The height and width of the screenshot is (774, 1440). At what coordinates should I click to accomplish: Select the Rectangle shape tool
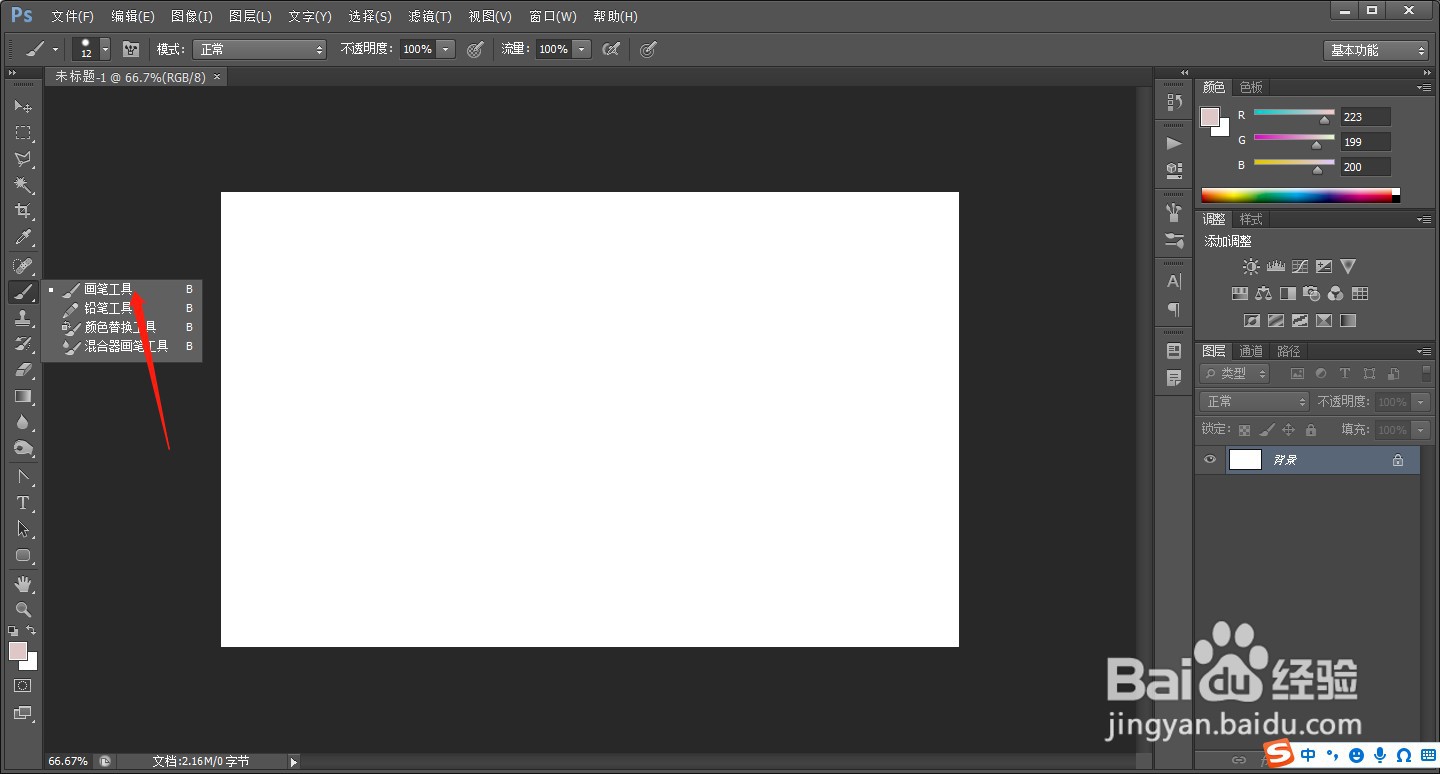pos(23,555)
